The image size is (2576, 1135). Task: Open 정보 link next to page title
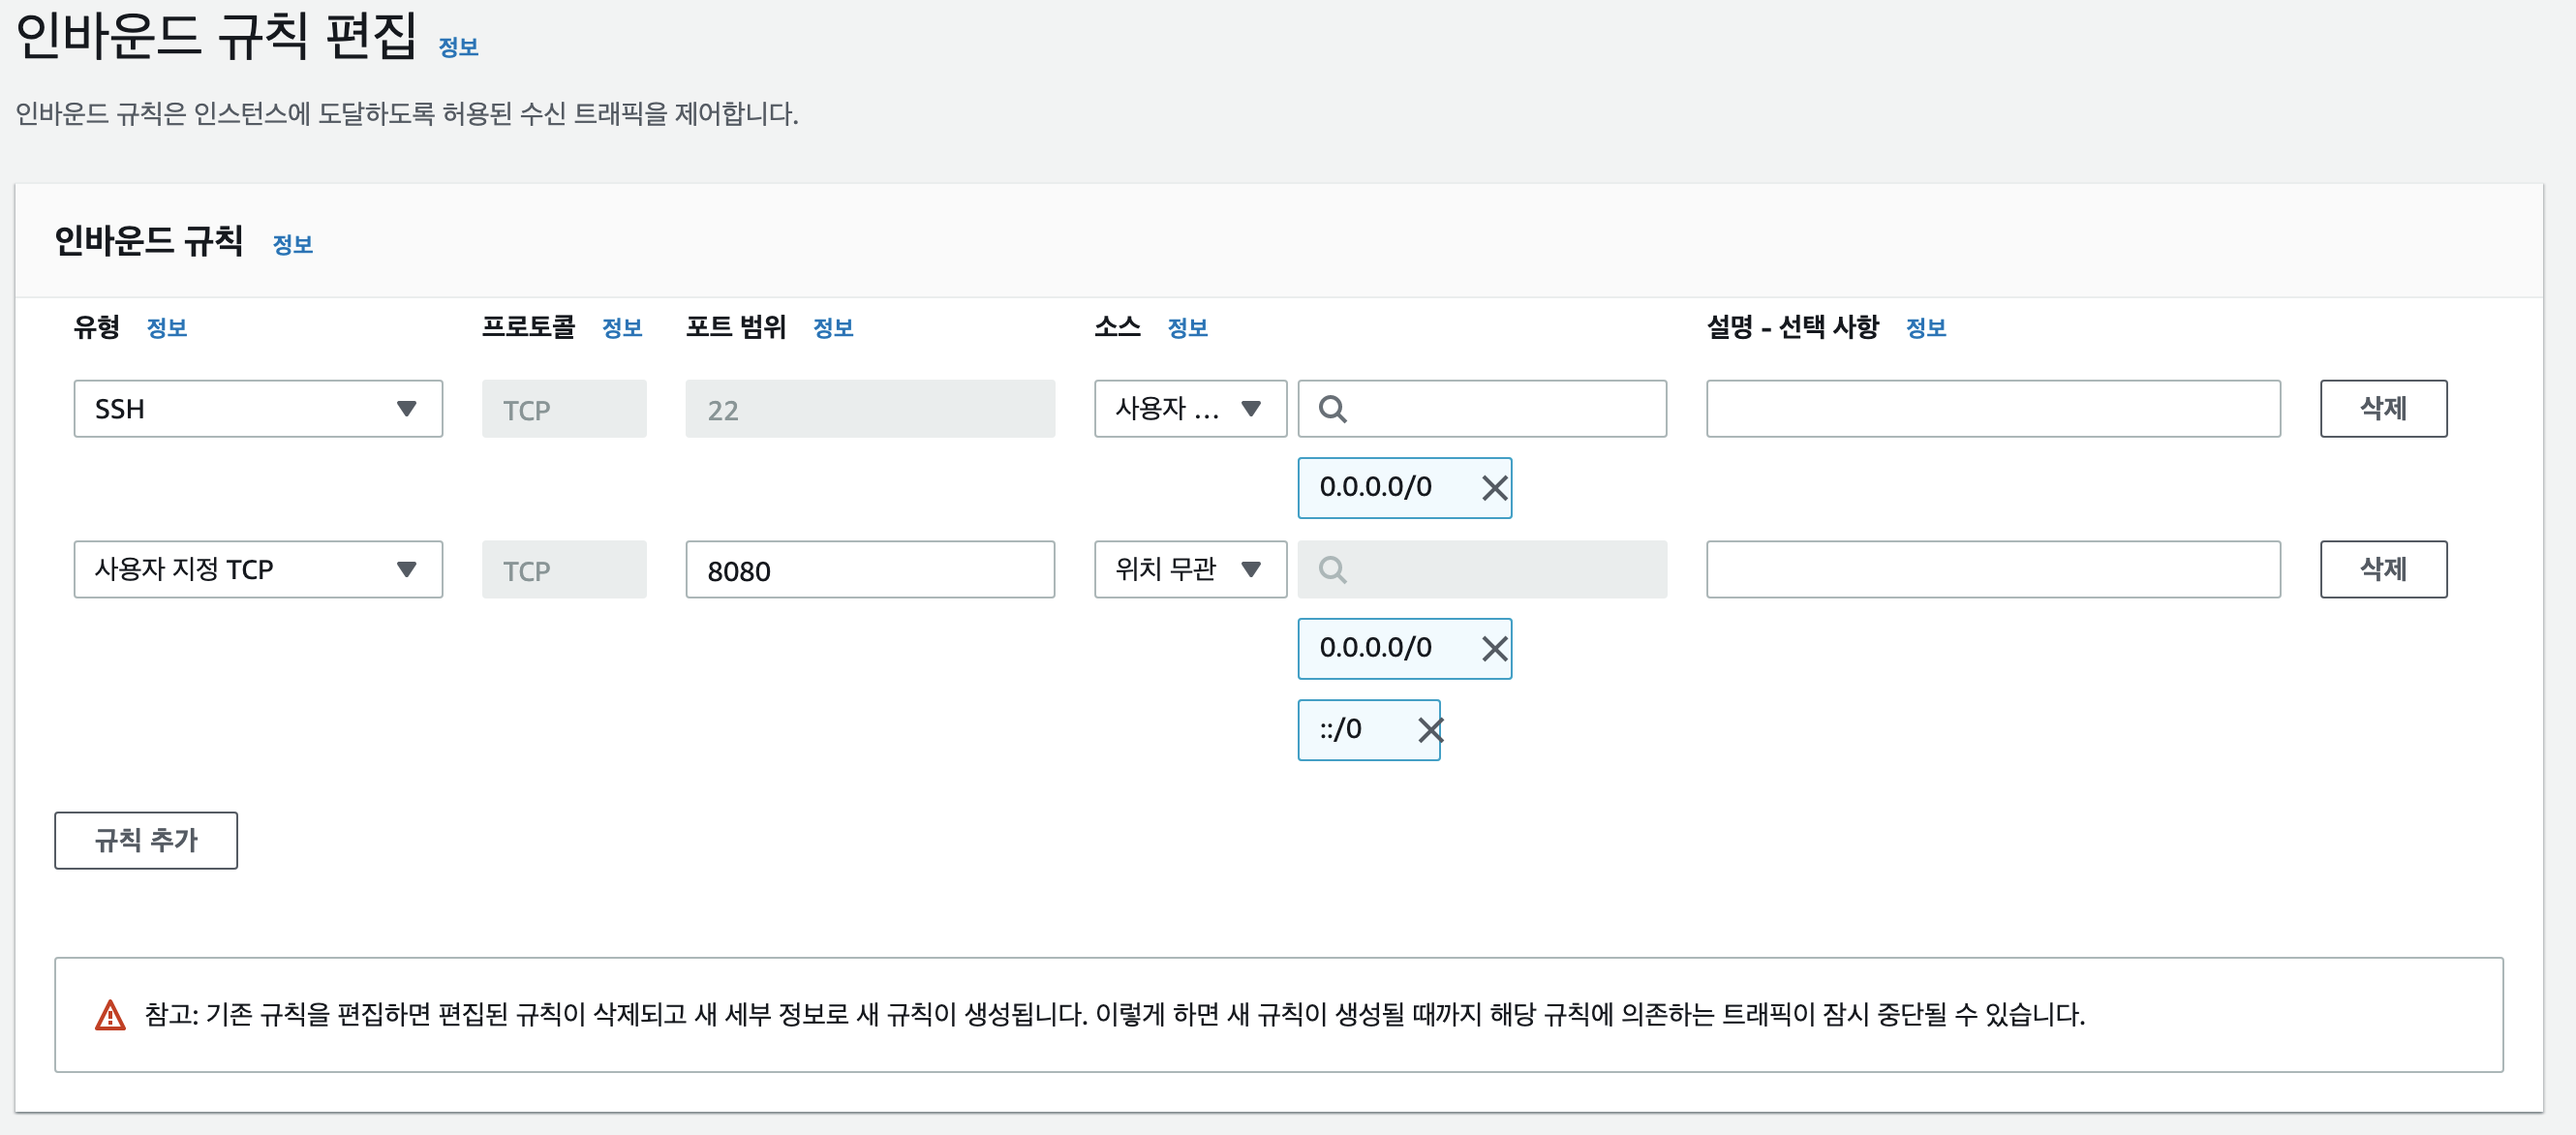[x=458, y=47]
